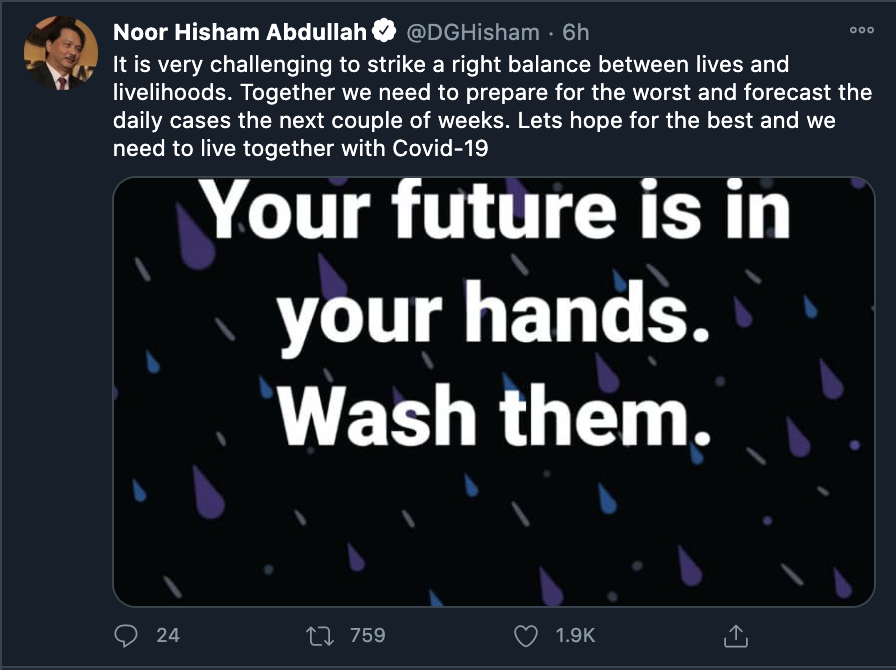Like the tweet with the heart icon
Image resolution: width=896 pixels, height=670 pixels.
tap(526, 635)
